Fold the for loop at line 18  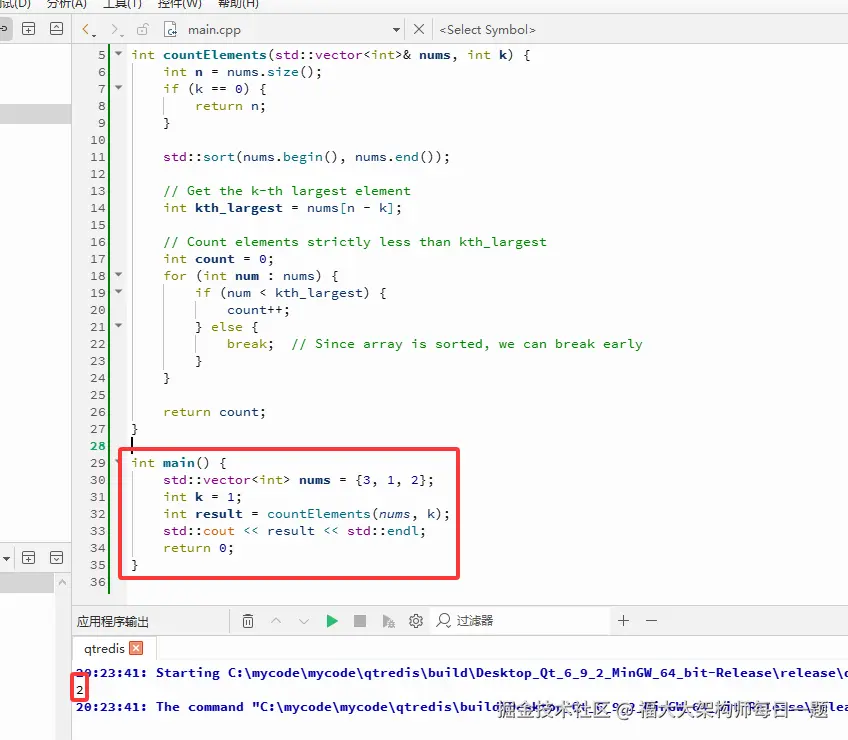coord(118,274)
